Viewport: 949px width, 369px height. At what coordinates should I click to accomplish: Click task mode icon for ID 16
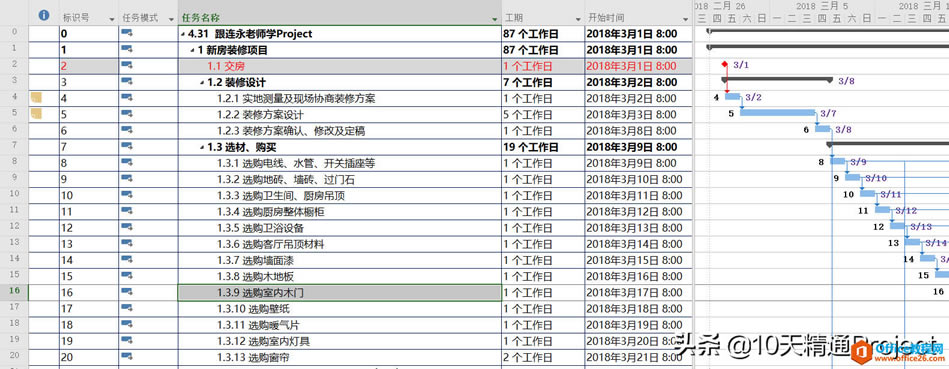128,292
